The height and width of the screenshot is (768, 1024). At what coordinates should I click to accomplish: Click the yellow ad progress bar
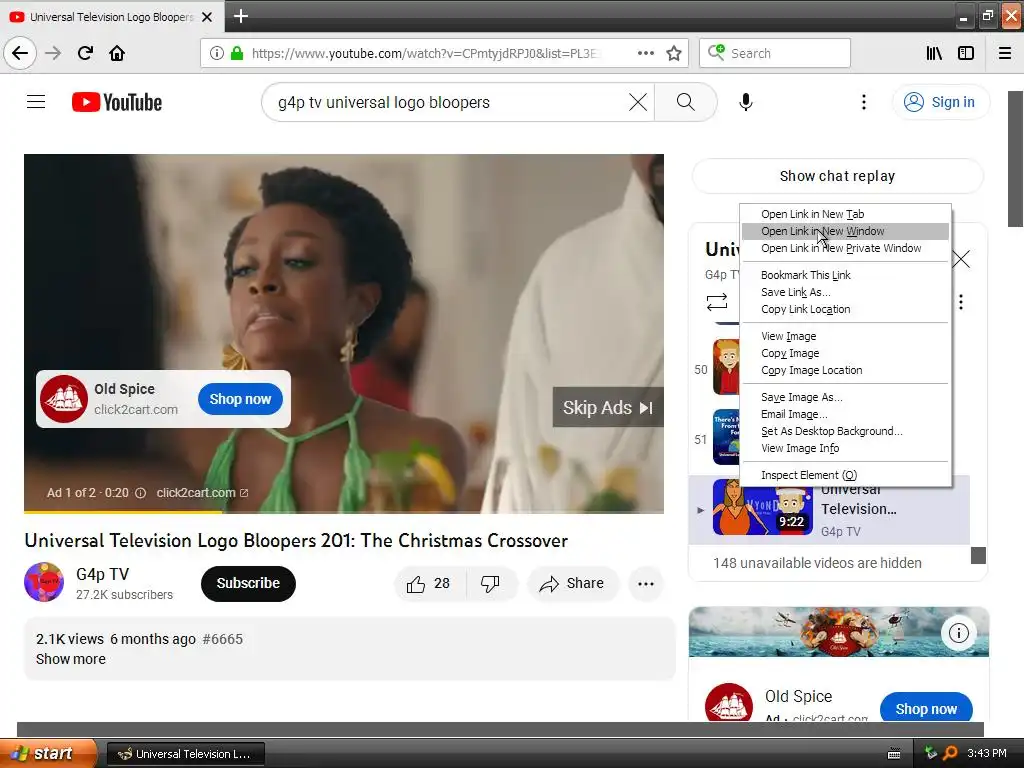tap(123, 512)
